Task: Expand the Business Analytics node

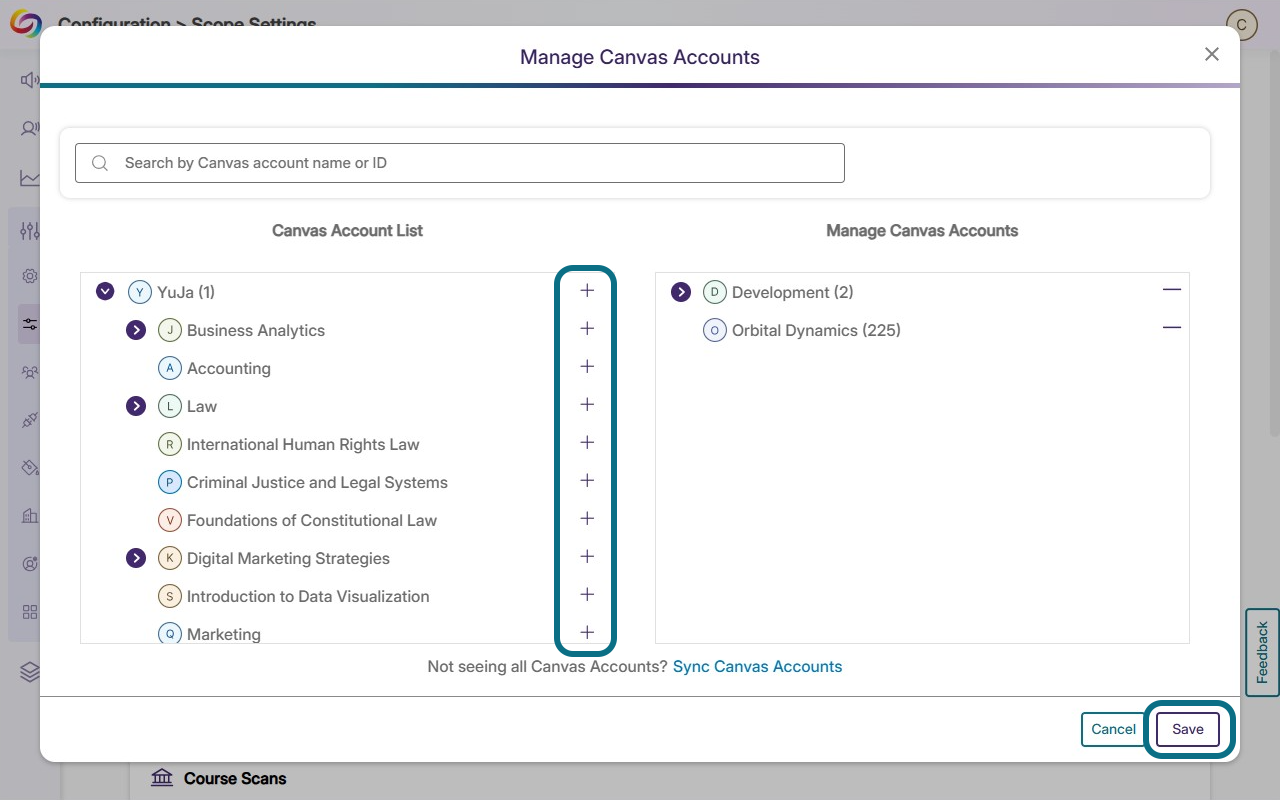Action: coord(136,330)
